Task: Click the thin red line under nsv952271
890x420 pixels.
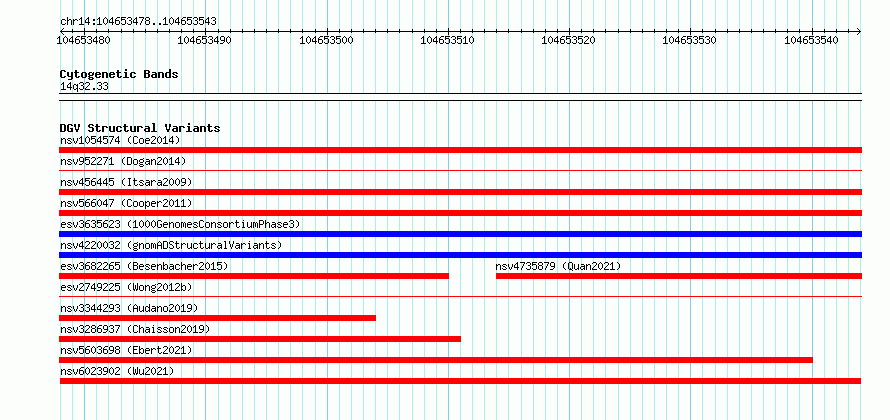Action: (460, 170)
